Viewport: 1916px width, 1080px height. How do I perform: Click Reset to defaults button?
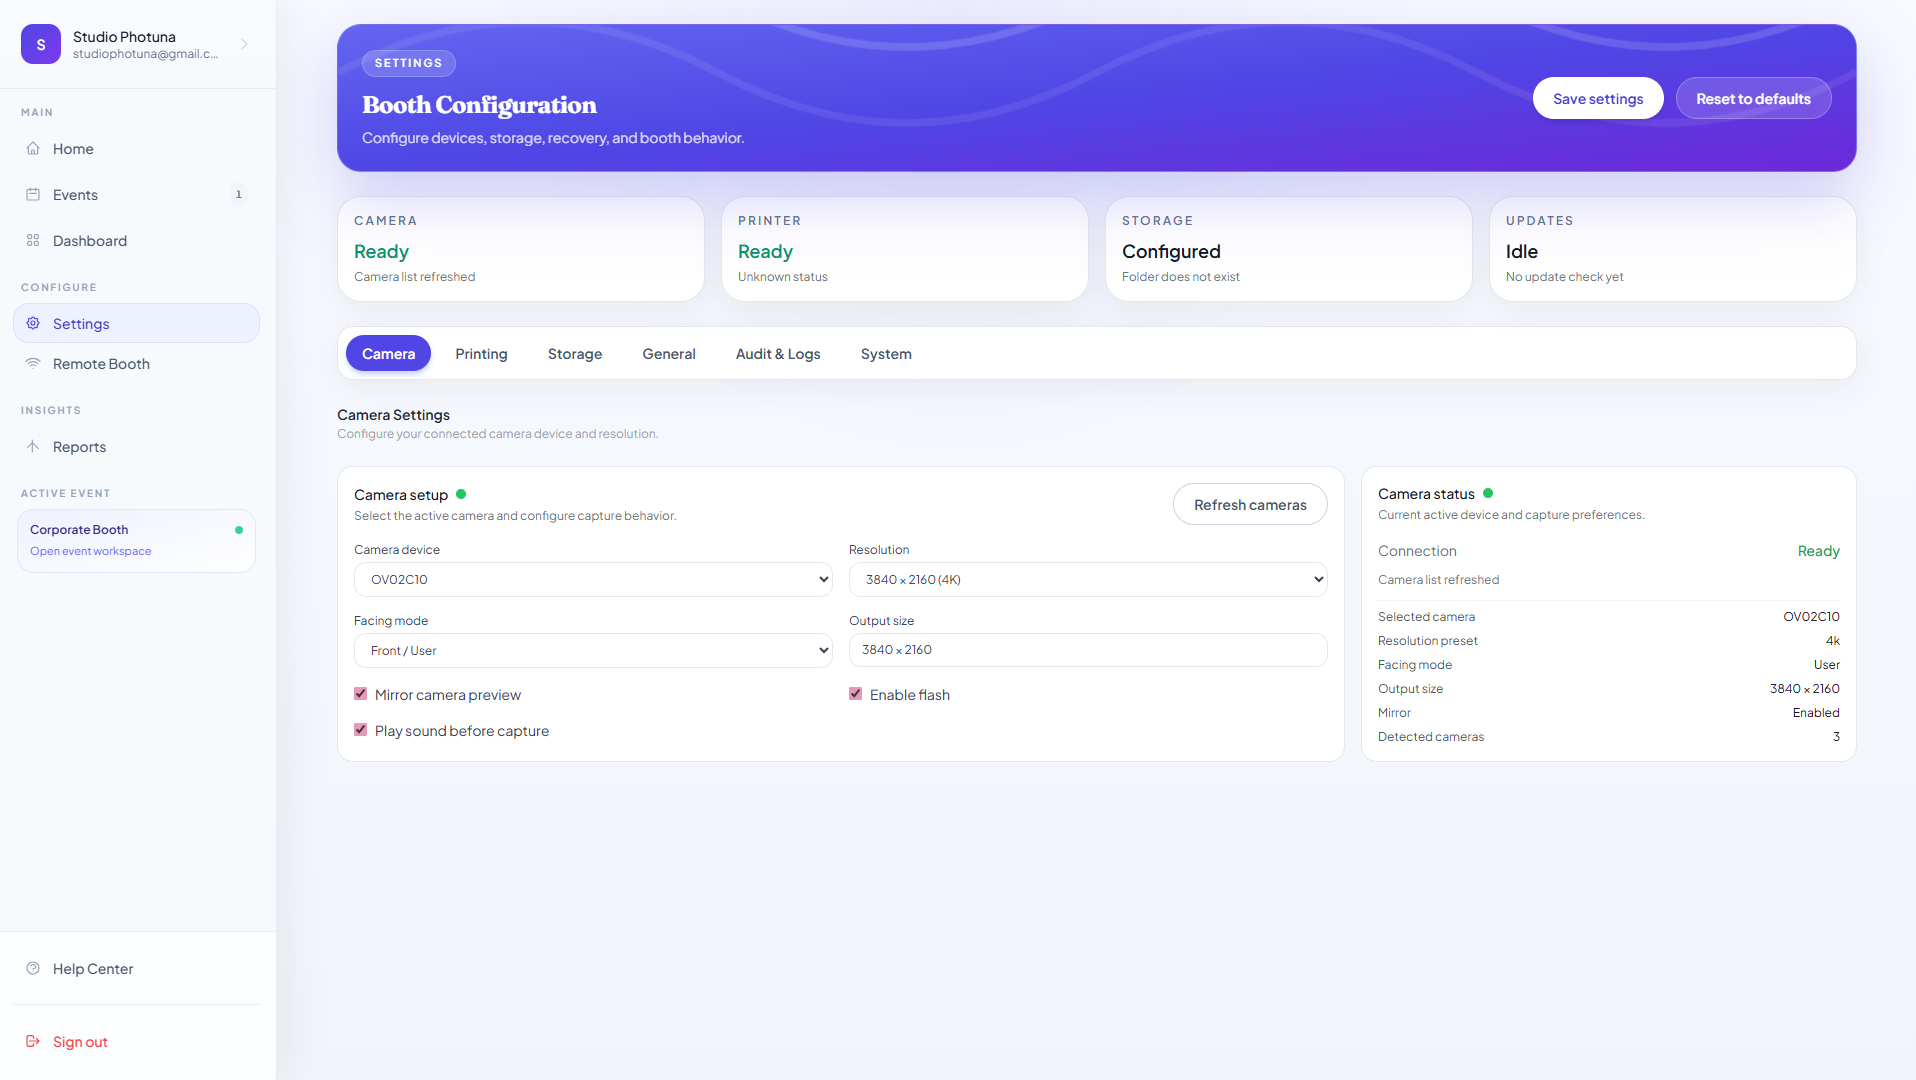coord(1753,98)
